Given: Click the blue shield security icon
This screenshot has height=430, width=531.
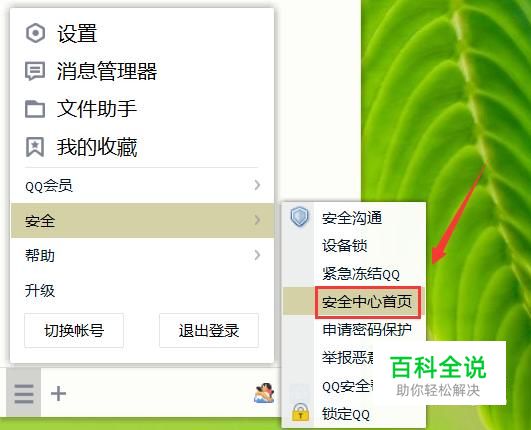Looking at the screenshot, I should point(299,217).
